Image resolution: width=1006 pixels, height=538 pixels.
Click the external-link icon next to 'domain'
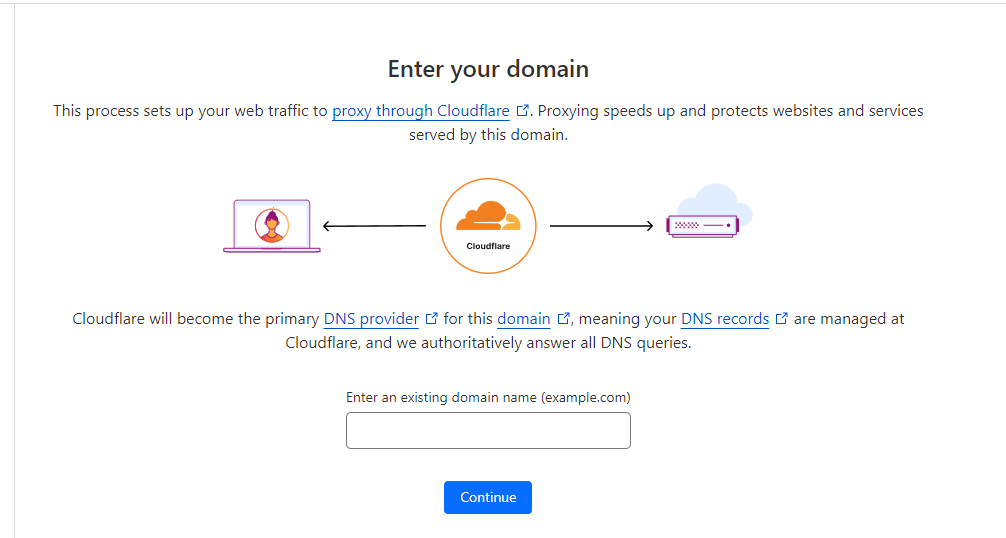(x=563, y=318)
